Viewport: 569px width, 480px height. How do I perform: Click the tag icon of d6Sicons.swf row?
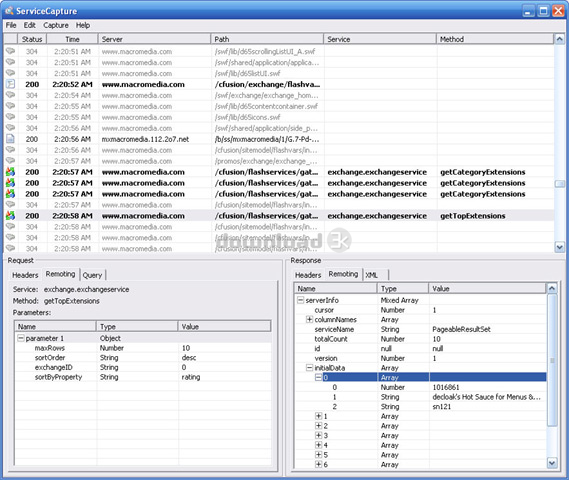[x=11, y=117]
